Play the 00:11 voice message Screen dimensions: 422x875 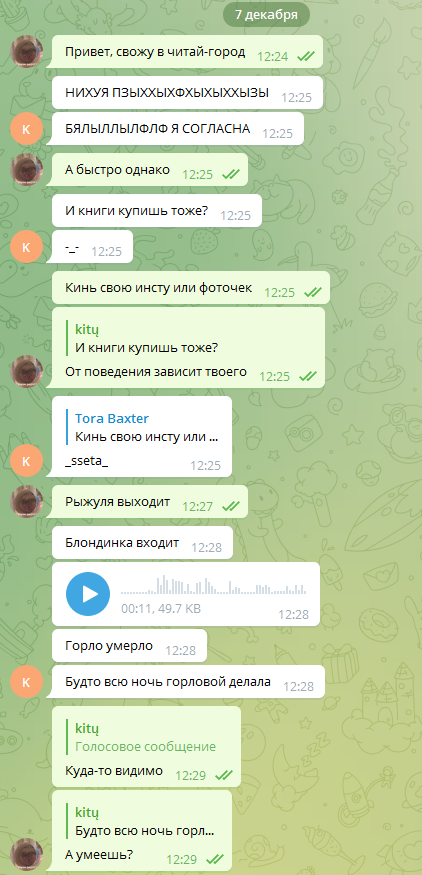pyautogui.click(x=88, y=593)
